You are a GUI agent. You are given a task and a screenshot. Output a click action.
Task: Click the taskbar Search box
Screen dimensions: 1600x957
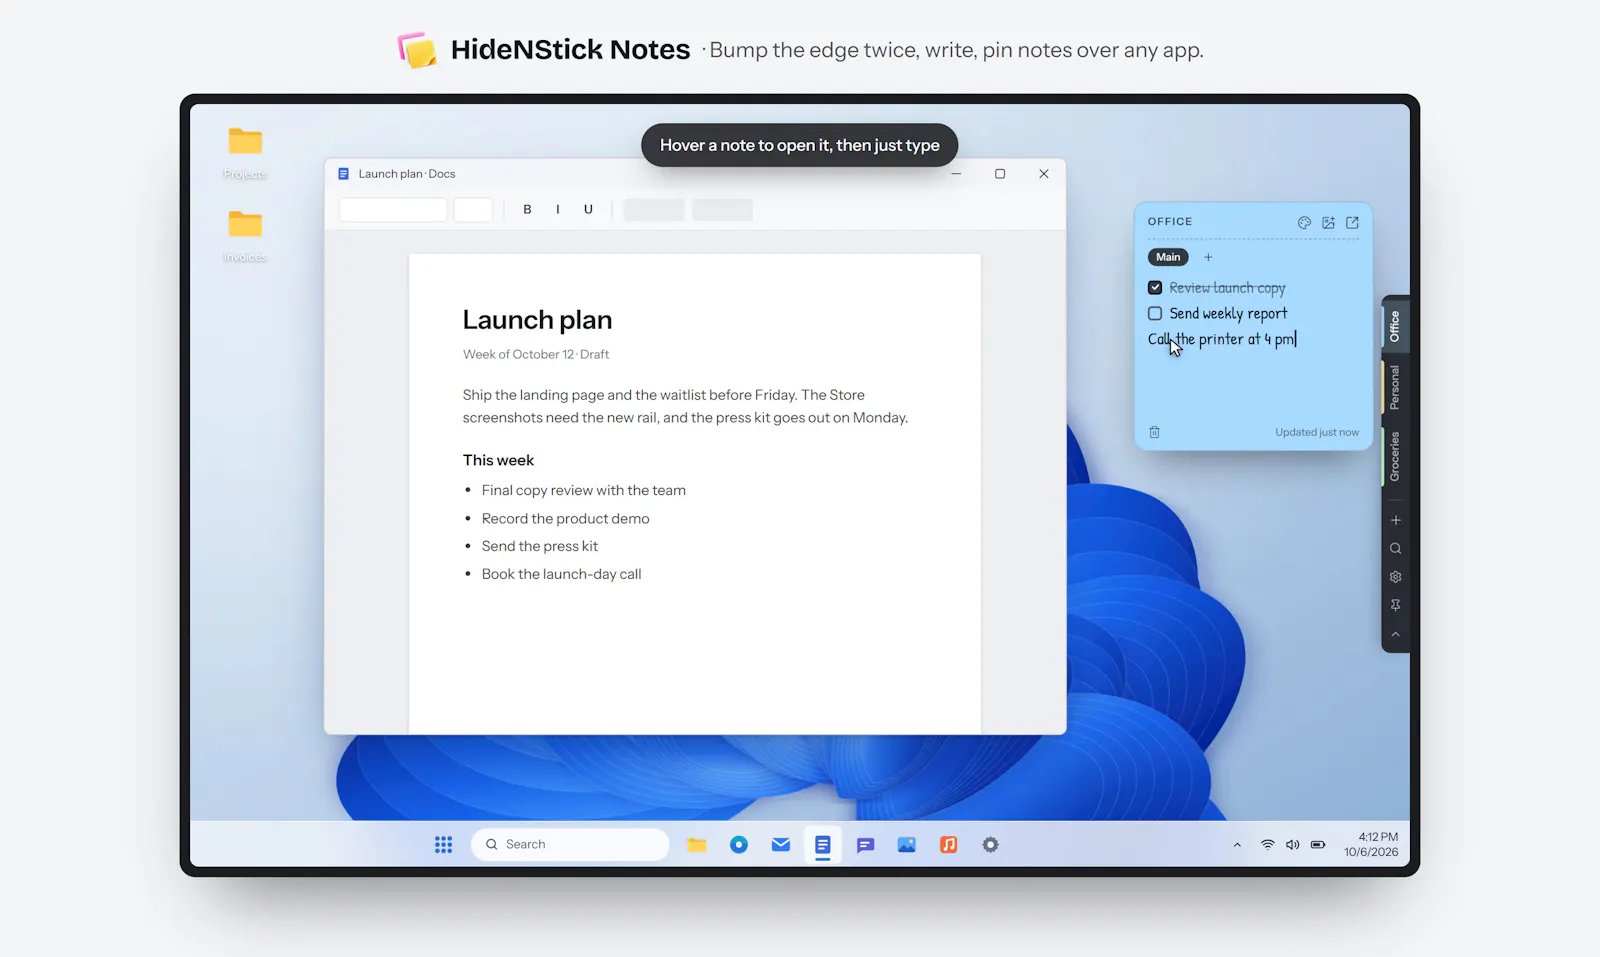(x=570, y=845)
